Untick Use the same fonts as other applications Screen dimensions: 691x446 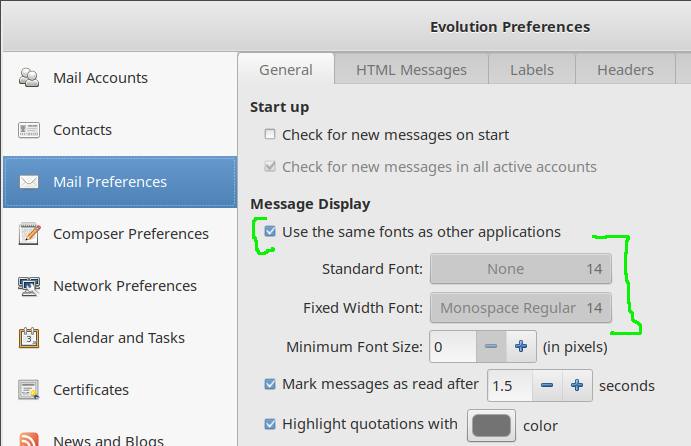(270, 232)
